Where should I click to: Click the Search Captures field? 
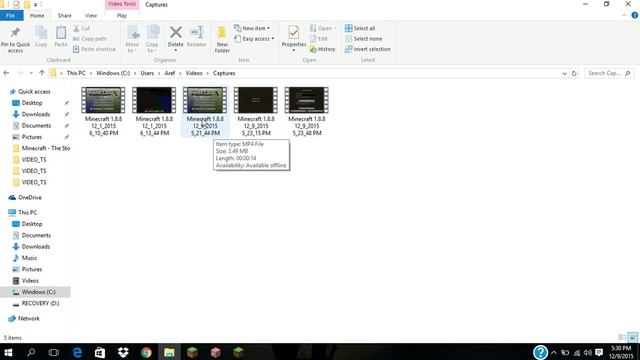(x=609, y=73)
